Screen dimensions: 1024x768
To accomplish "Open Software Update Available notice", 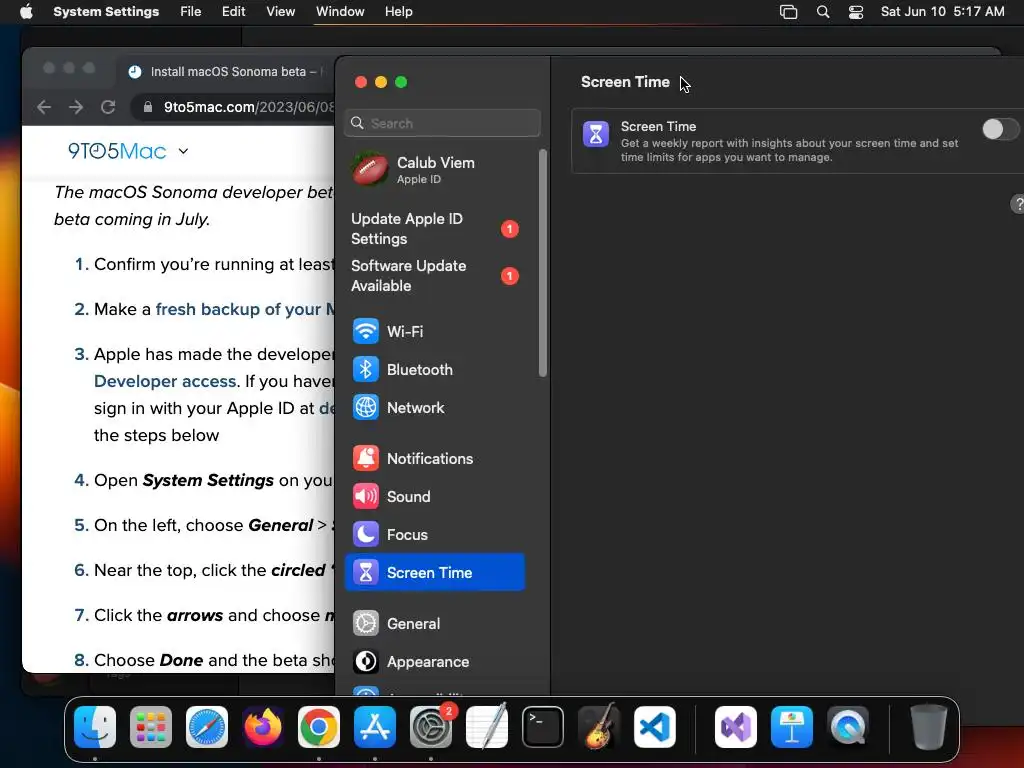I will pos(434,276).
